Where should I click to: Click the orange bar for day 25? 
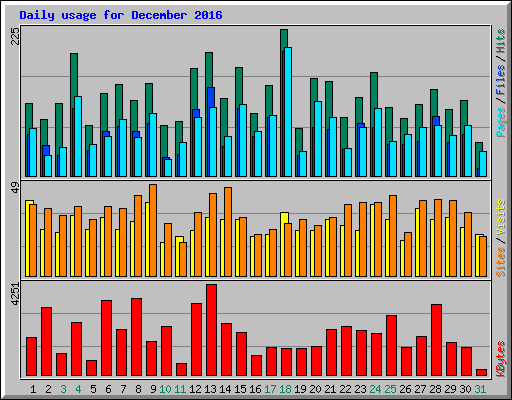(x=393, y=236)
